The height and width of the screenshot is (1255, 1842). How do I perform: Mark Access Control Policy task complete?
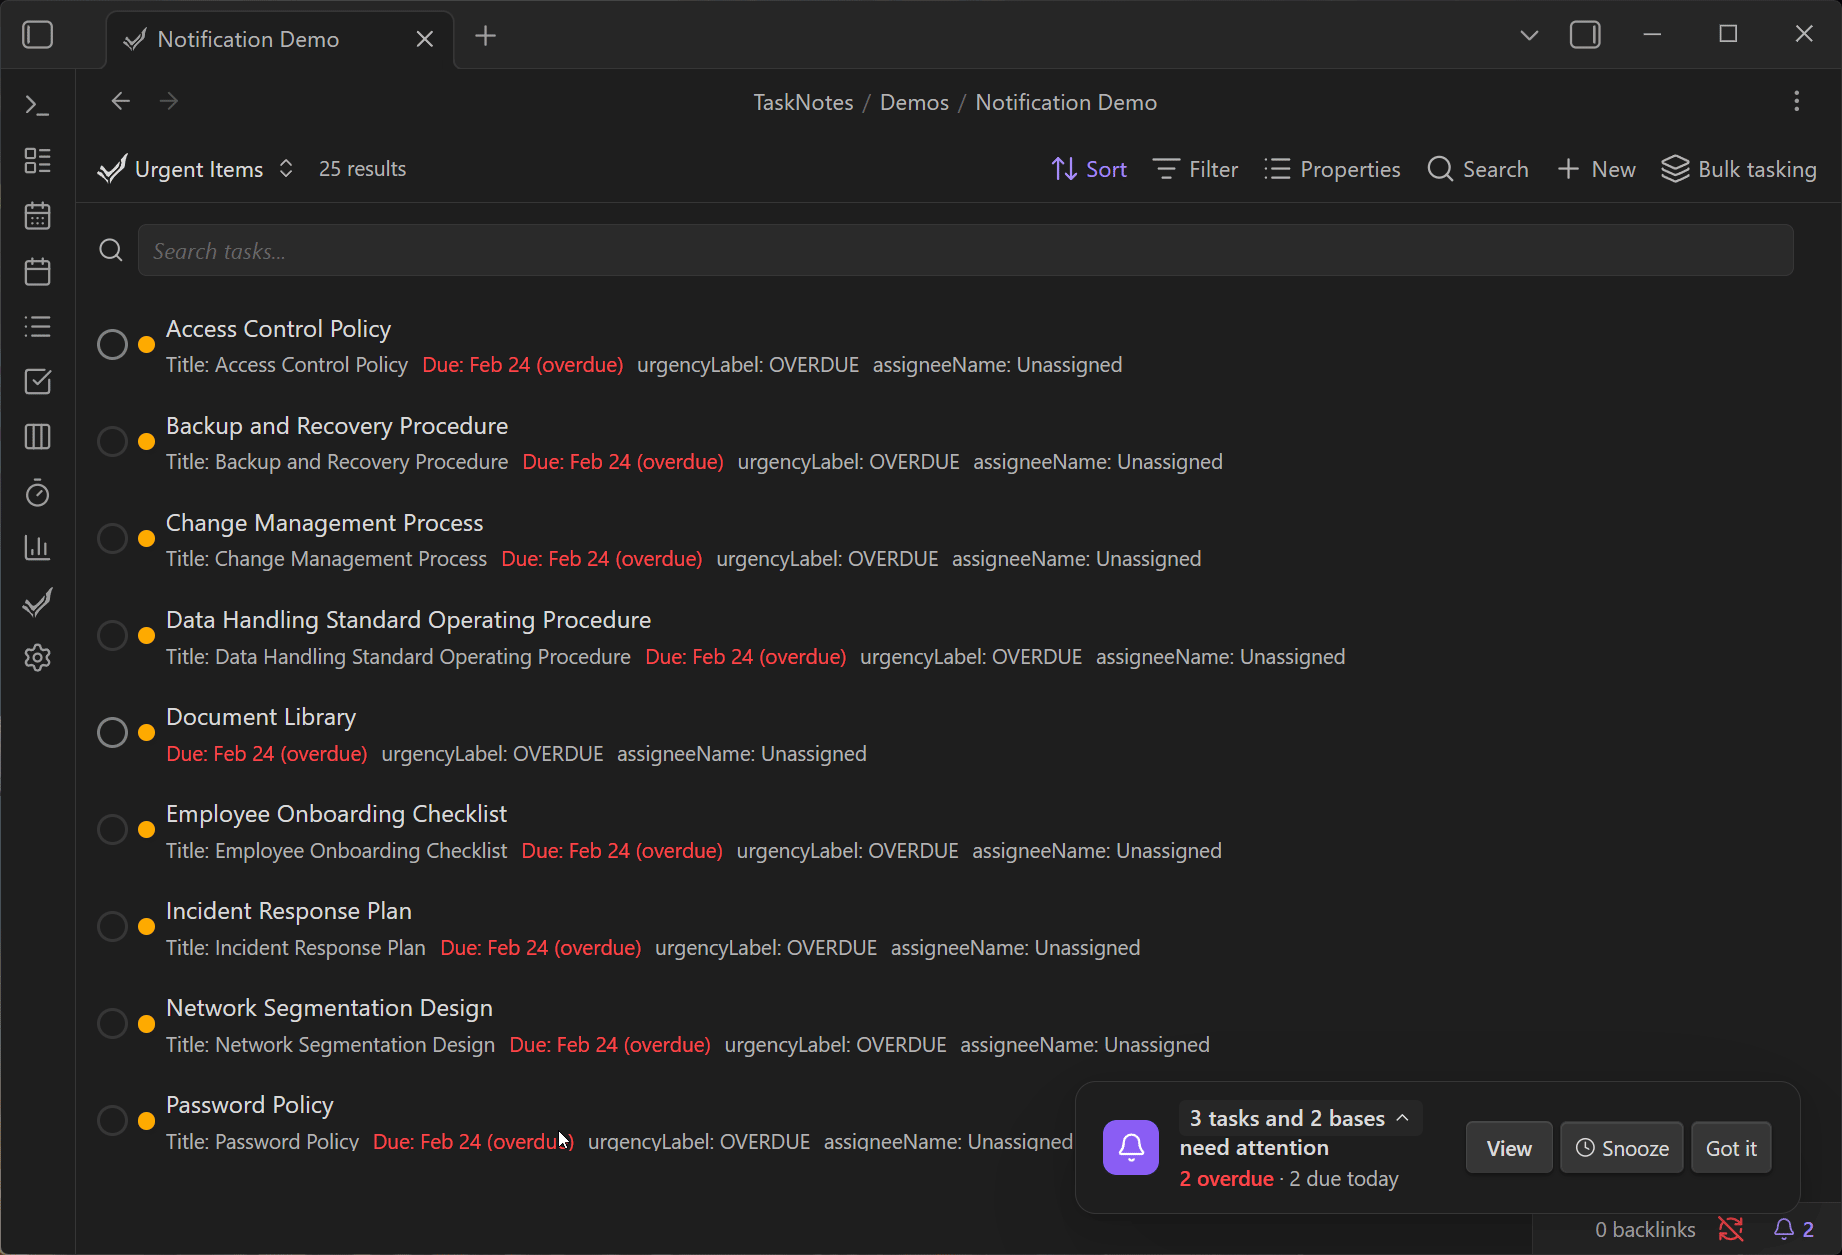point(112,345)
